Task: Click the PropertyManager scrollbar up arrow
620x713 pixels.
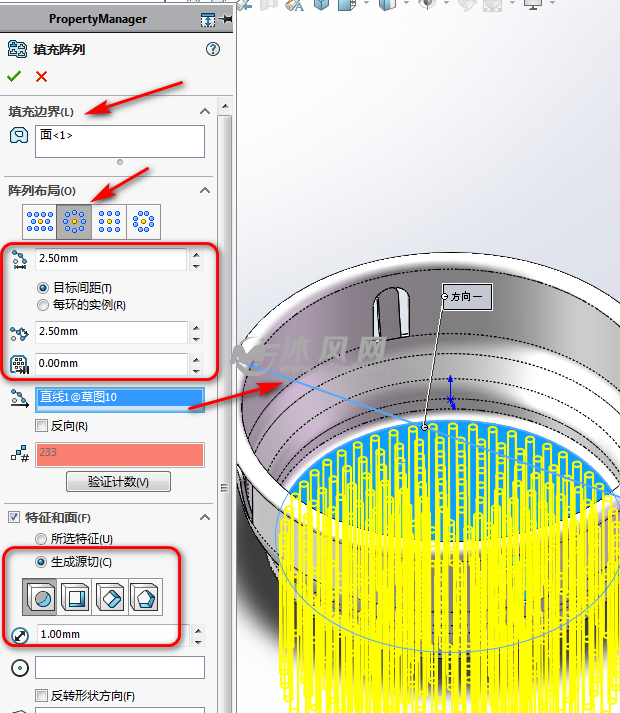Action: point(225,106)
